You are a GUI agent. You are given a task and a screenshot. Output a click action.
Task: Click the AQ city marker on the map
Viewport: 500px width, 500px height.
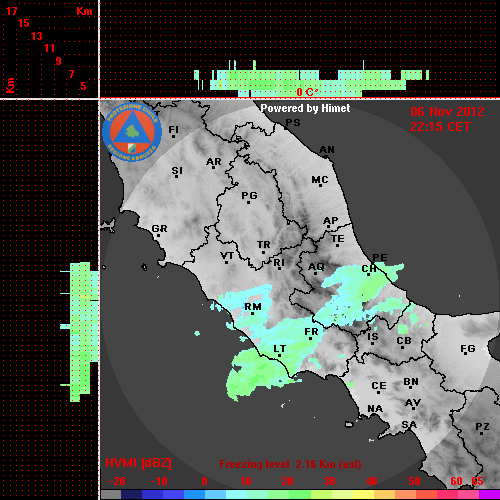(315, 273)
